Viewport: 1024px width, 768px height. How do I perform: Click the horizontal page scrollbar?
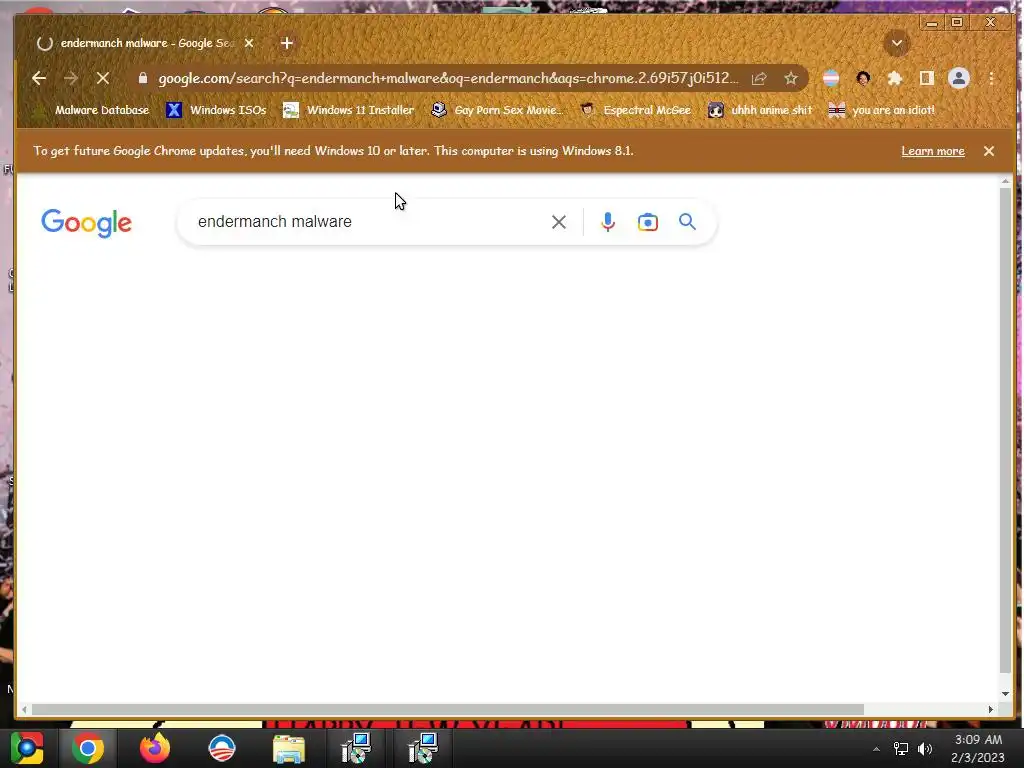click(447, 709)
